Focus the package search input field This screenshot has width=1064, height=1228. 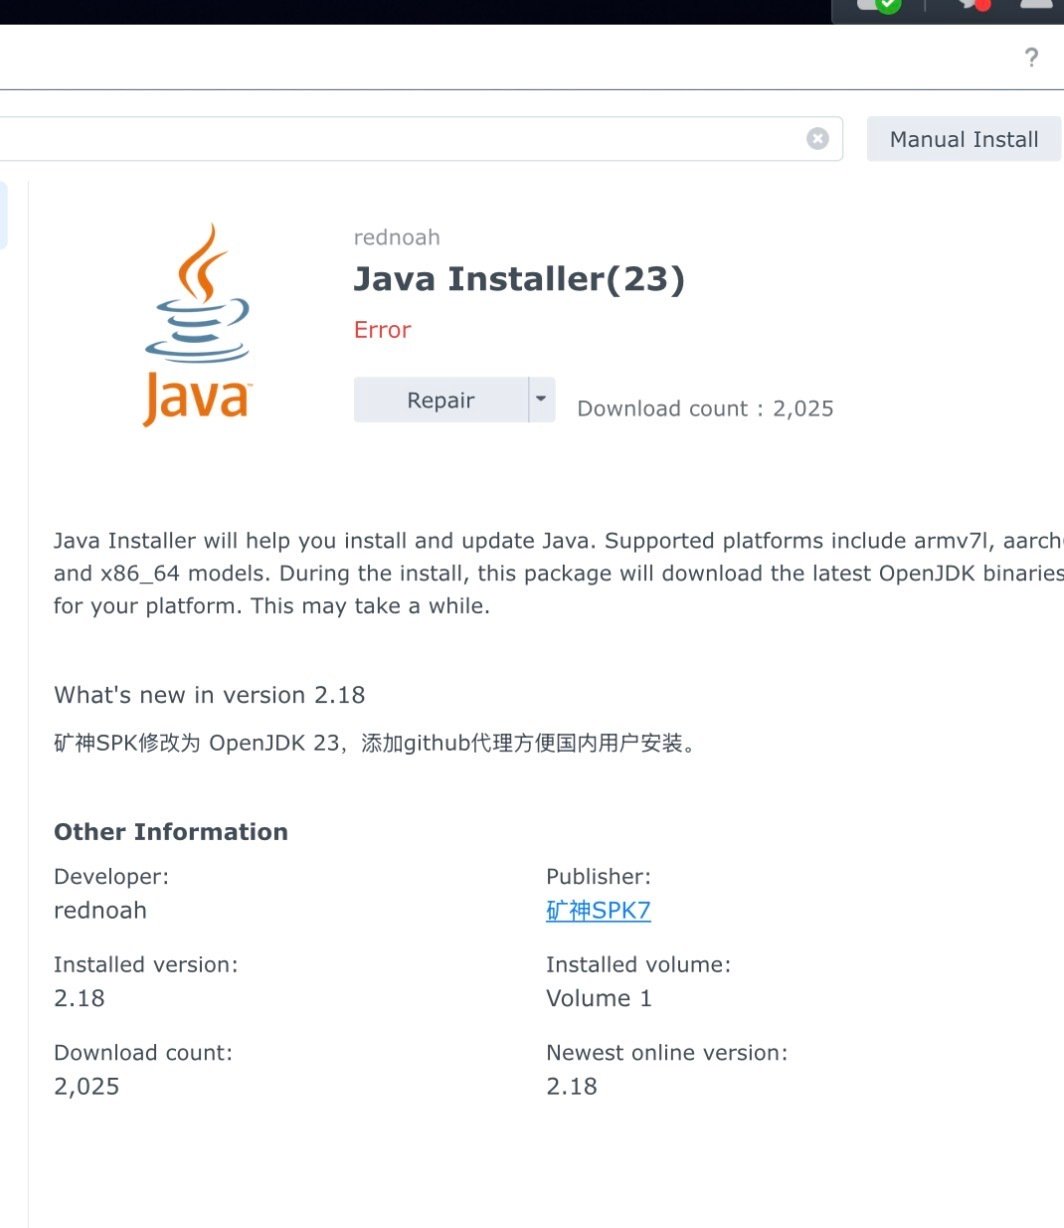coord(400,139)
